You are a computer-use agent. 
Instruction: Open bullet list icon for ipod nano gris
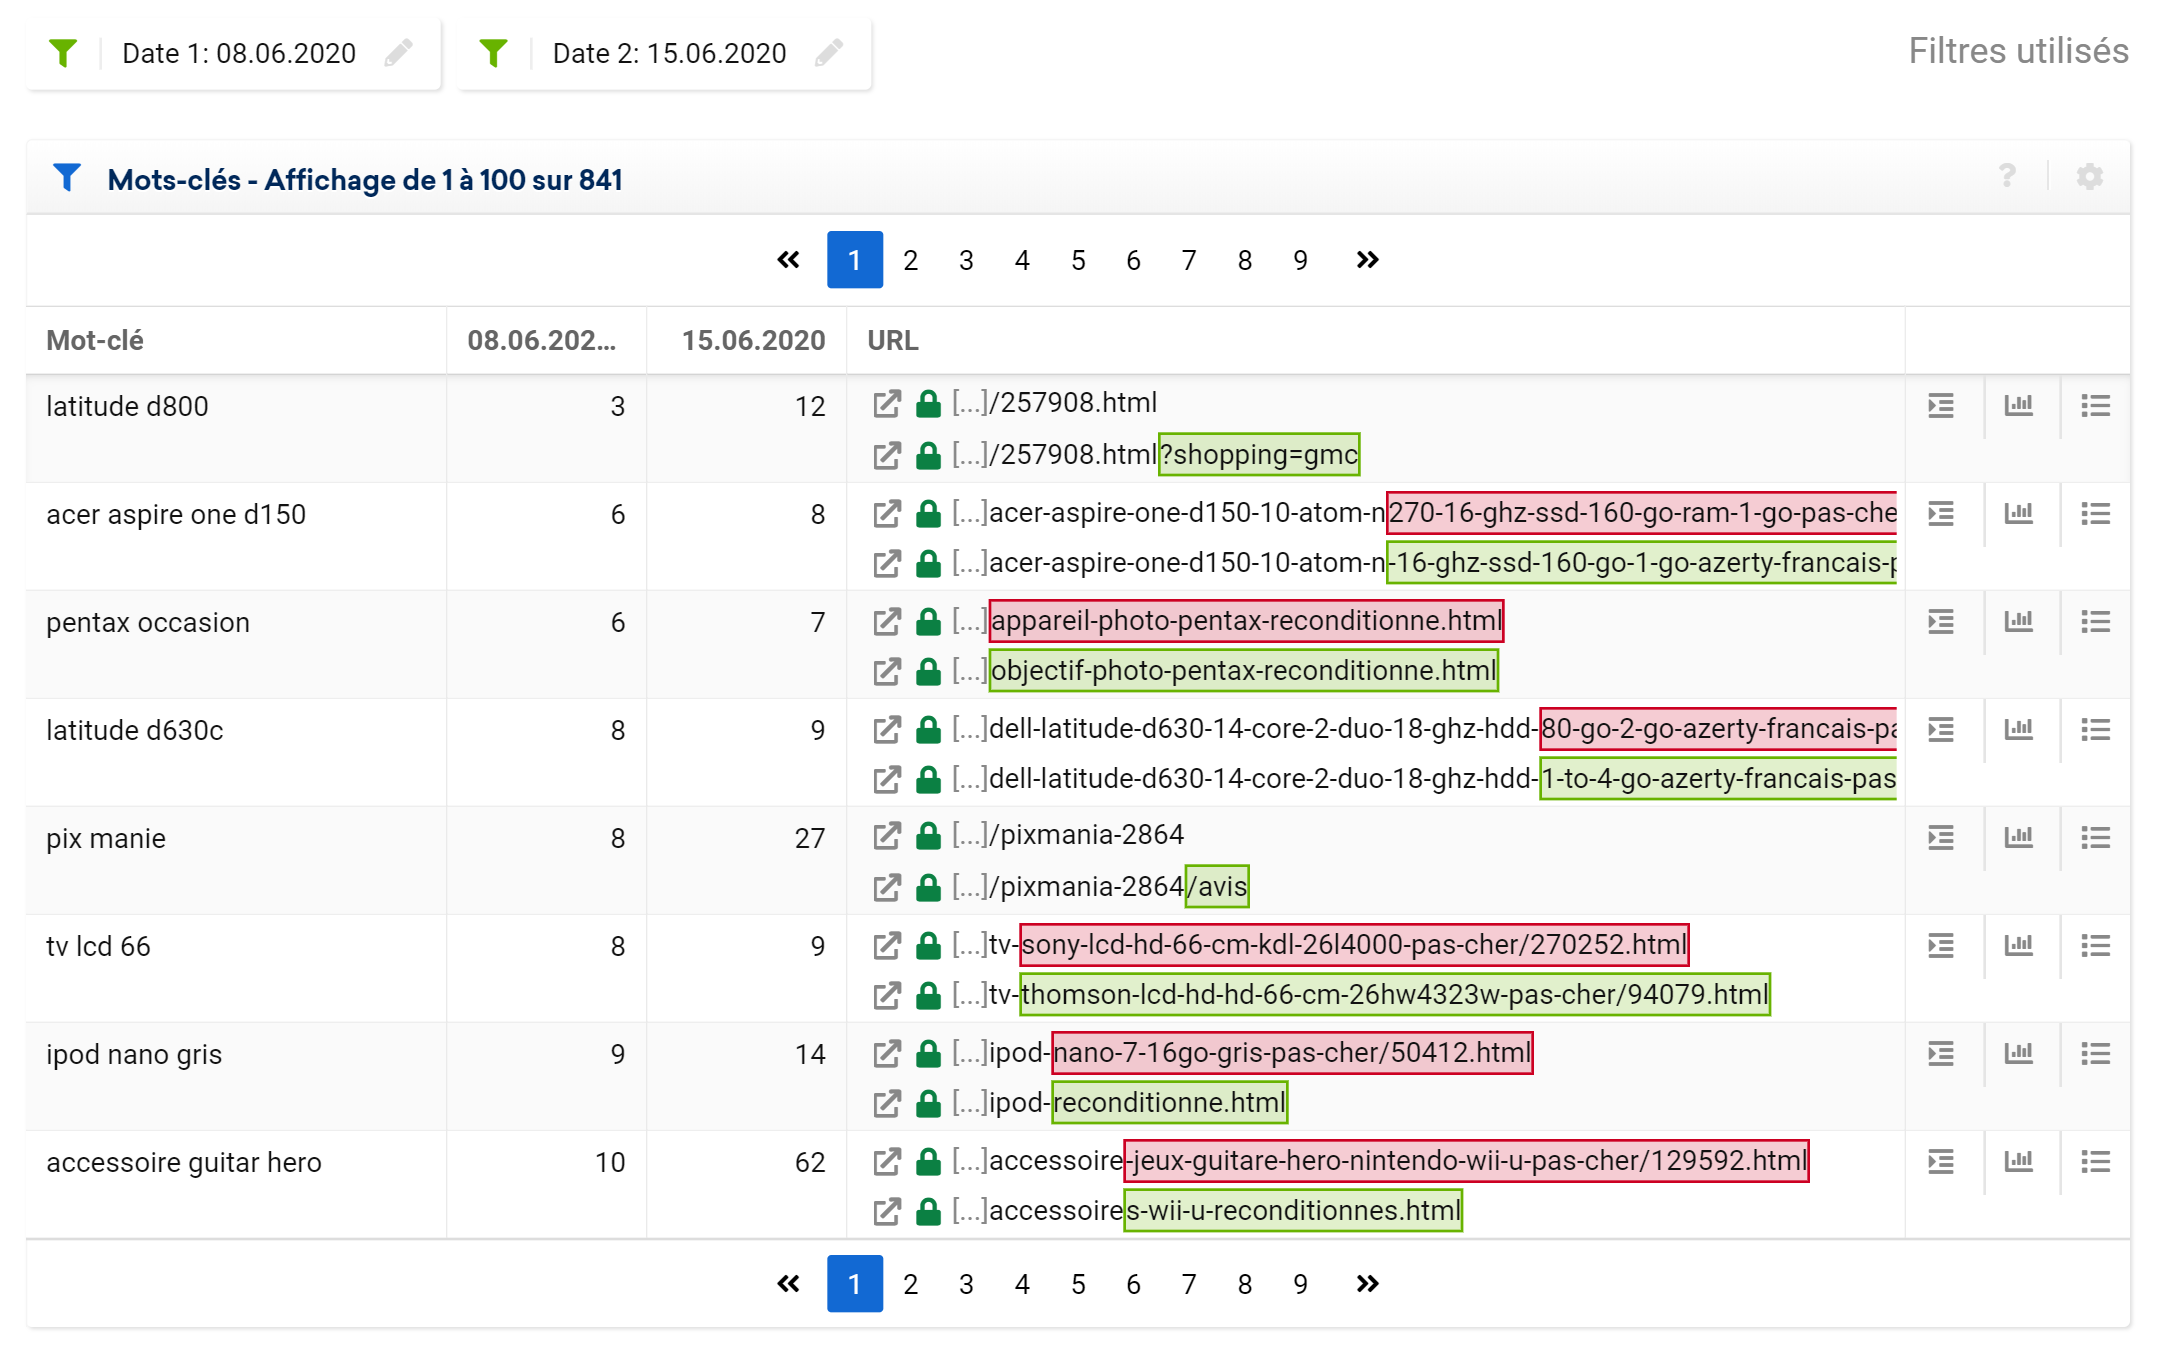(x=2095, y=1053)
